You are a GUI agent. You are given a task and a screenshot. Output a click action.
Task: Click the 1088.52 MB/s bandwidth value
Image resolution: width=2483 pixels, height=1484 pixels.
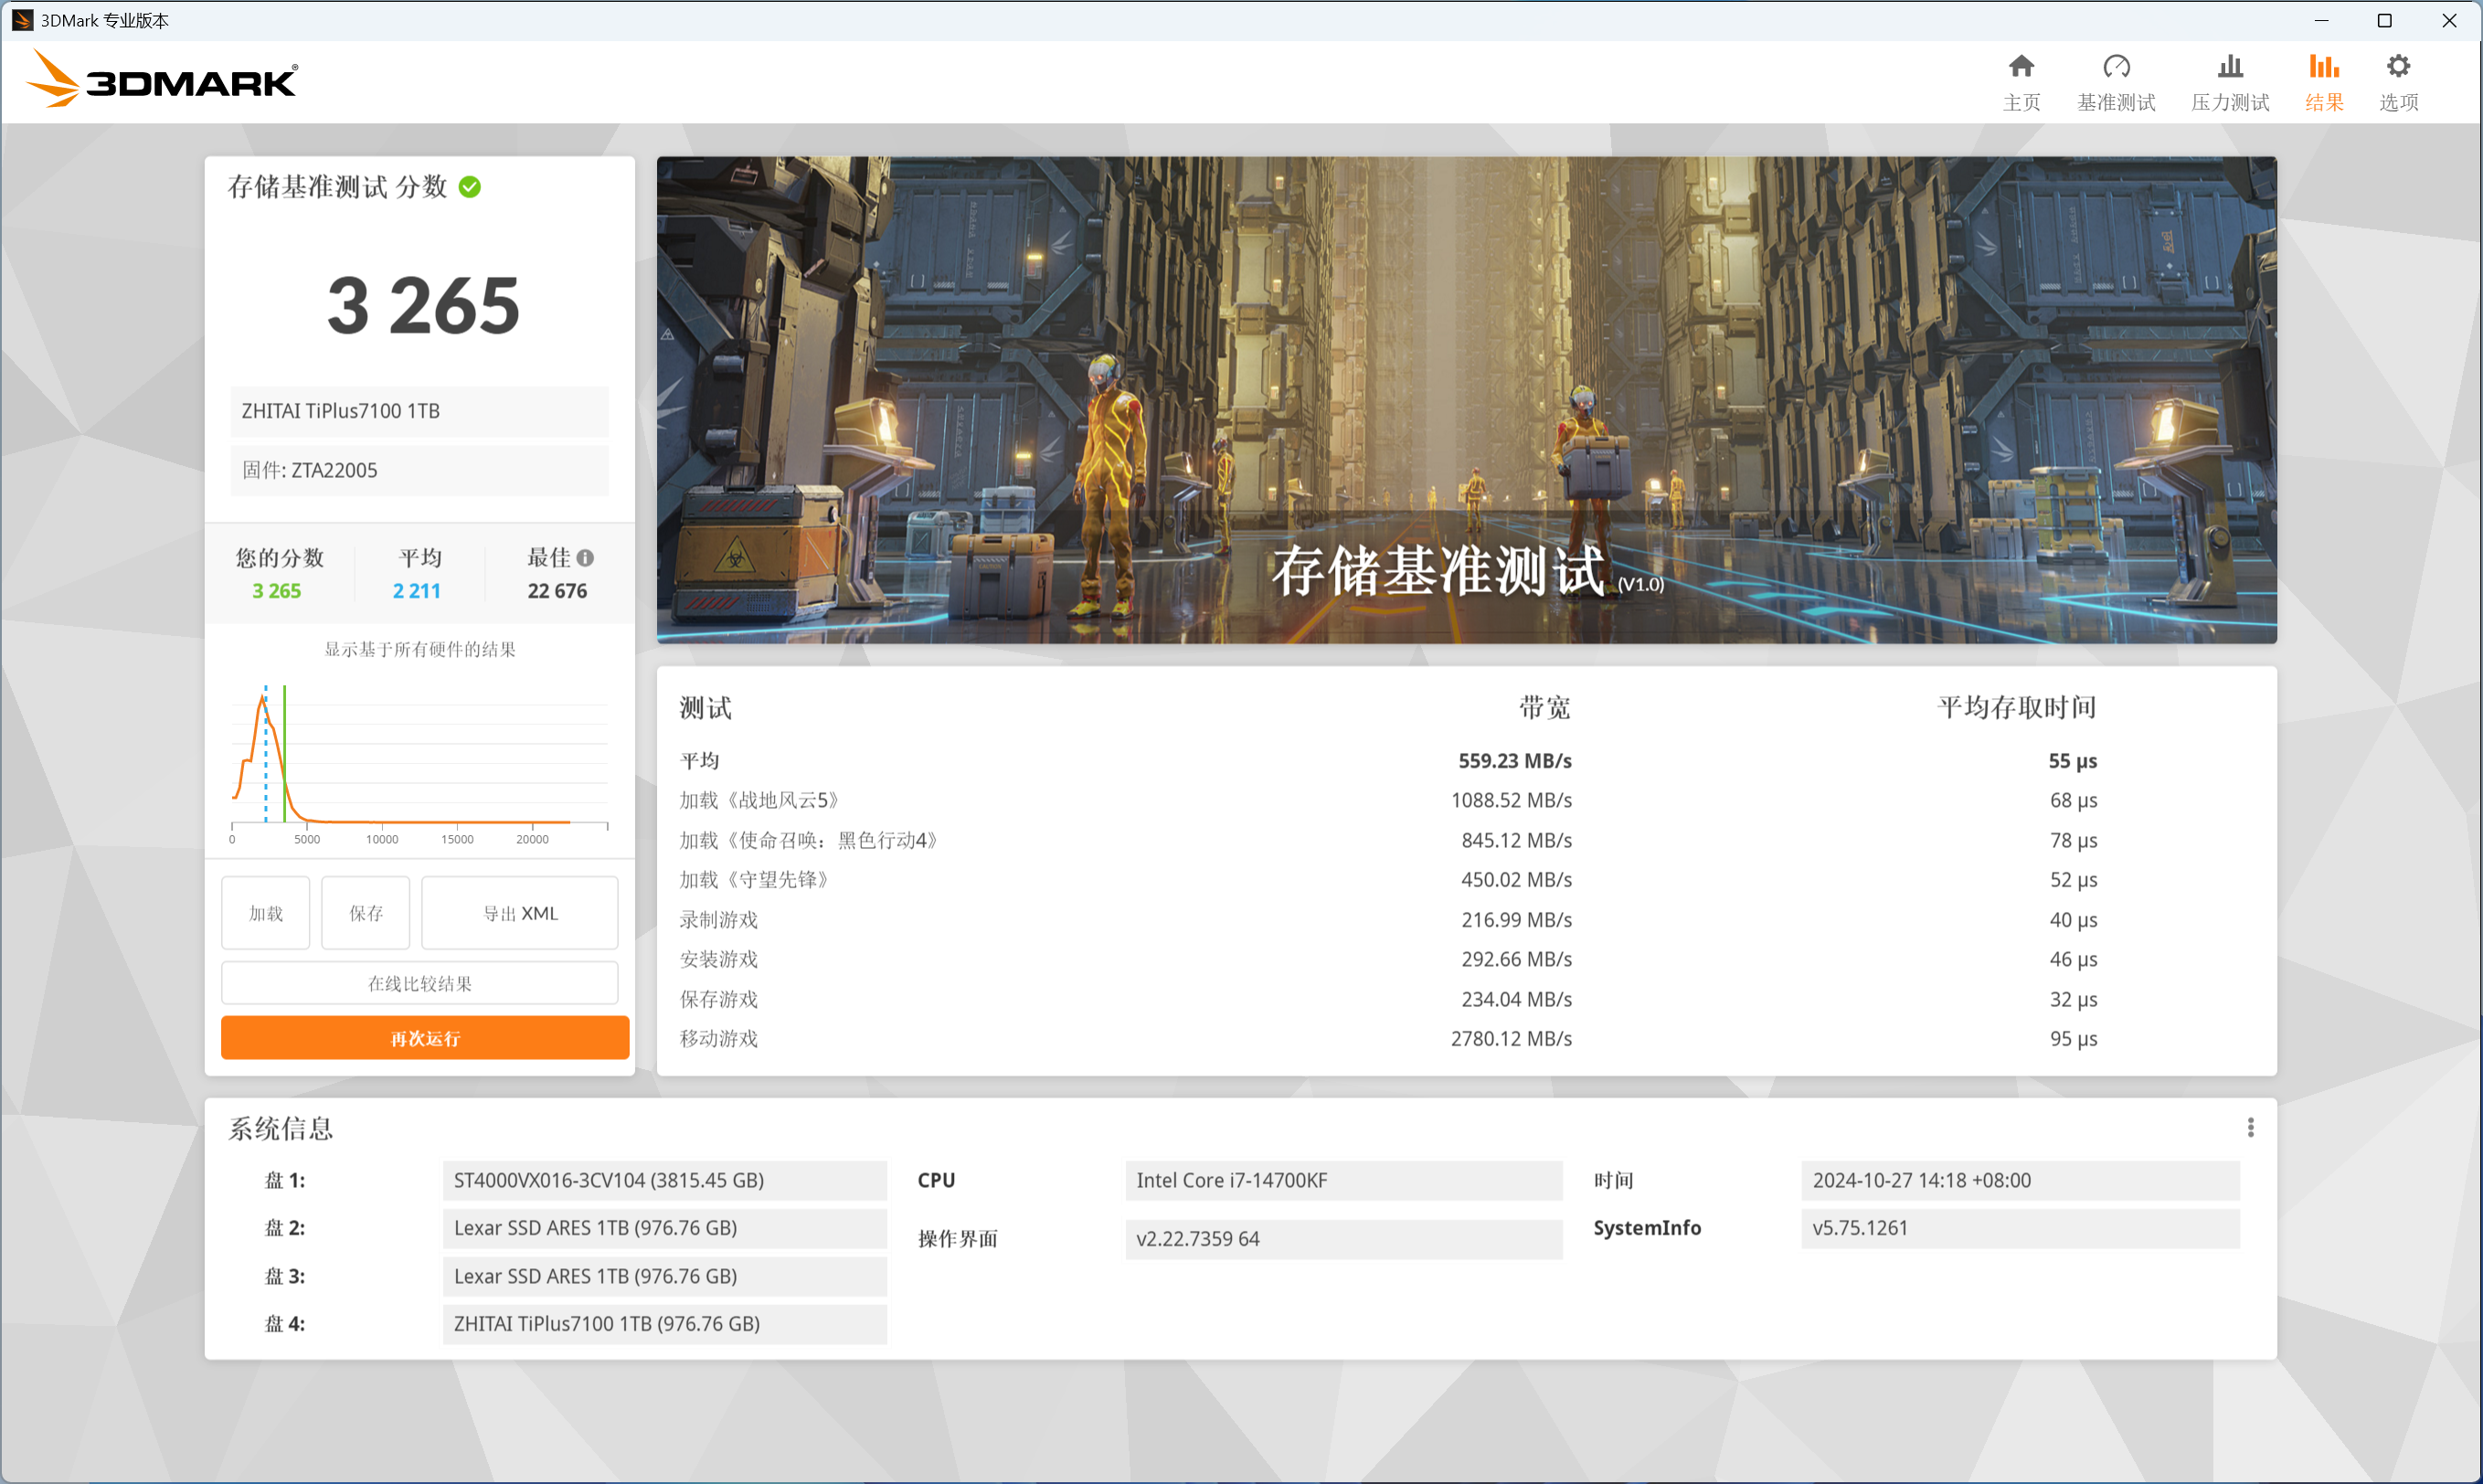coord(1511,800)
